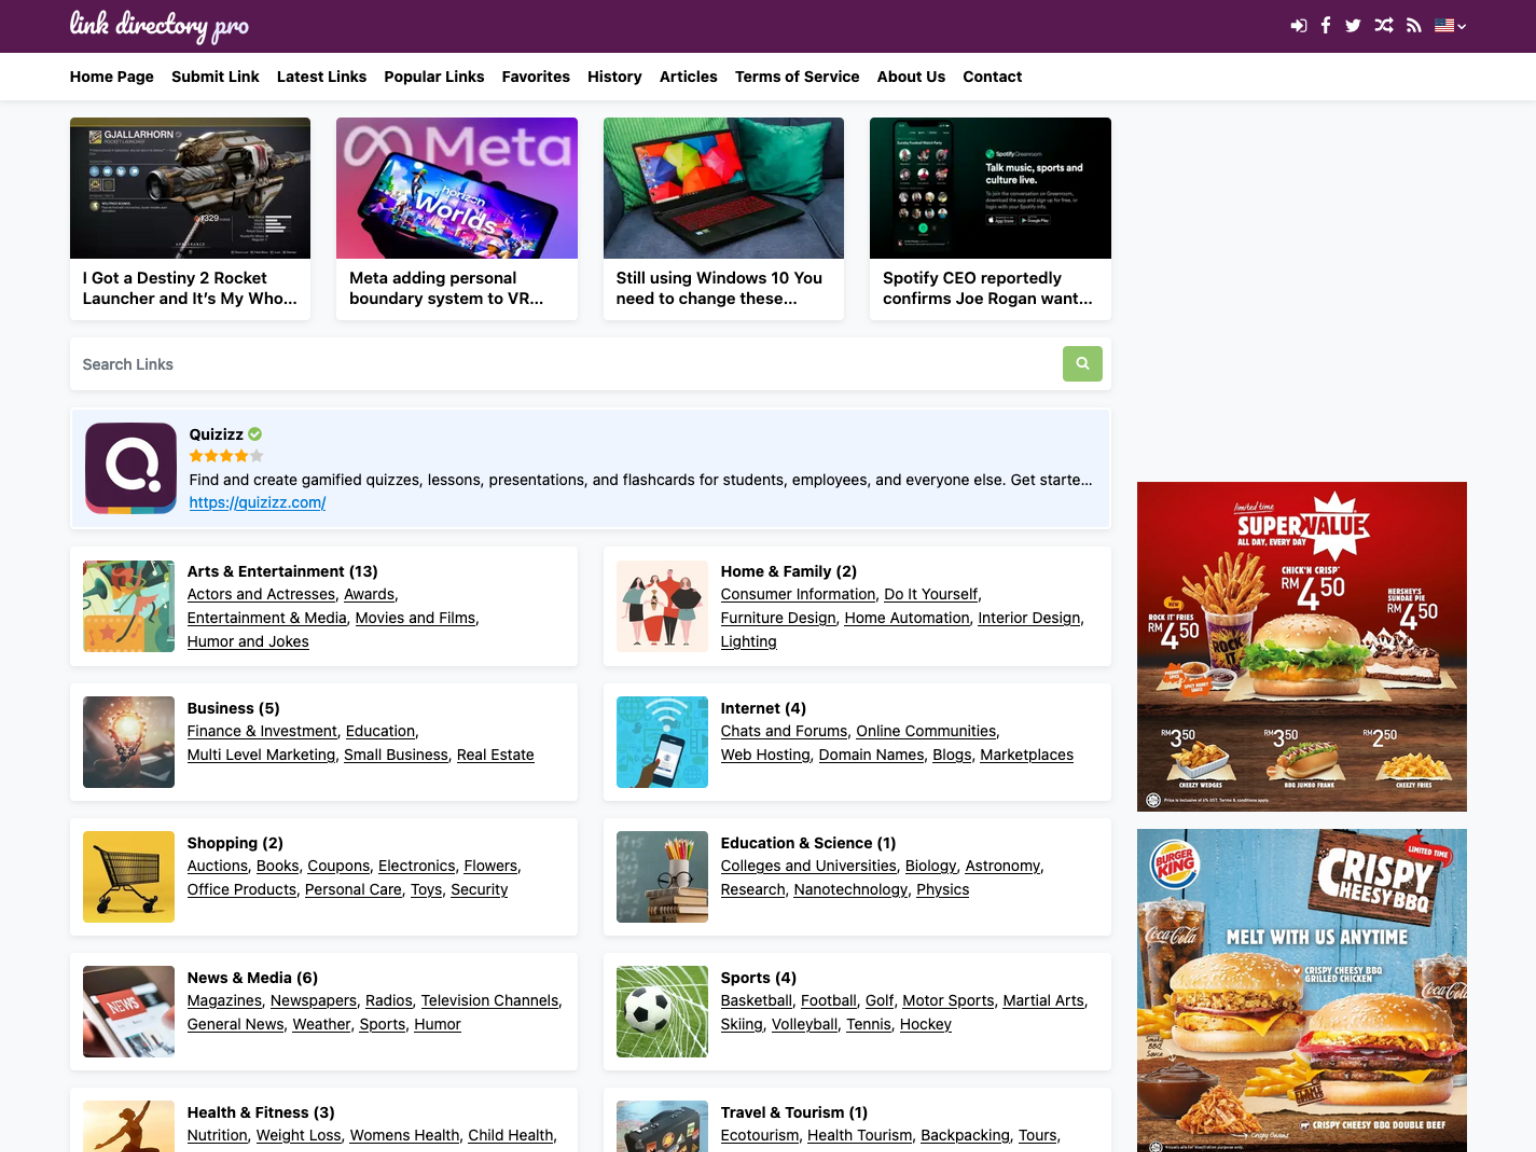Open the Meta VR boundary article thumbnail

click(x=456, y=189)
